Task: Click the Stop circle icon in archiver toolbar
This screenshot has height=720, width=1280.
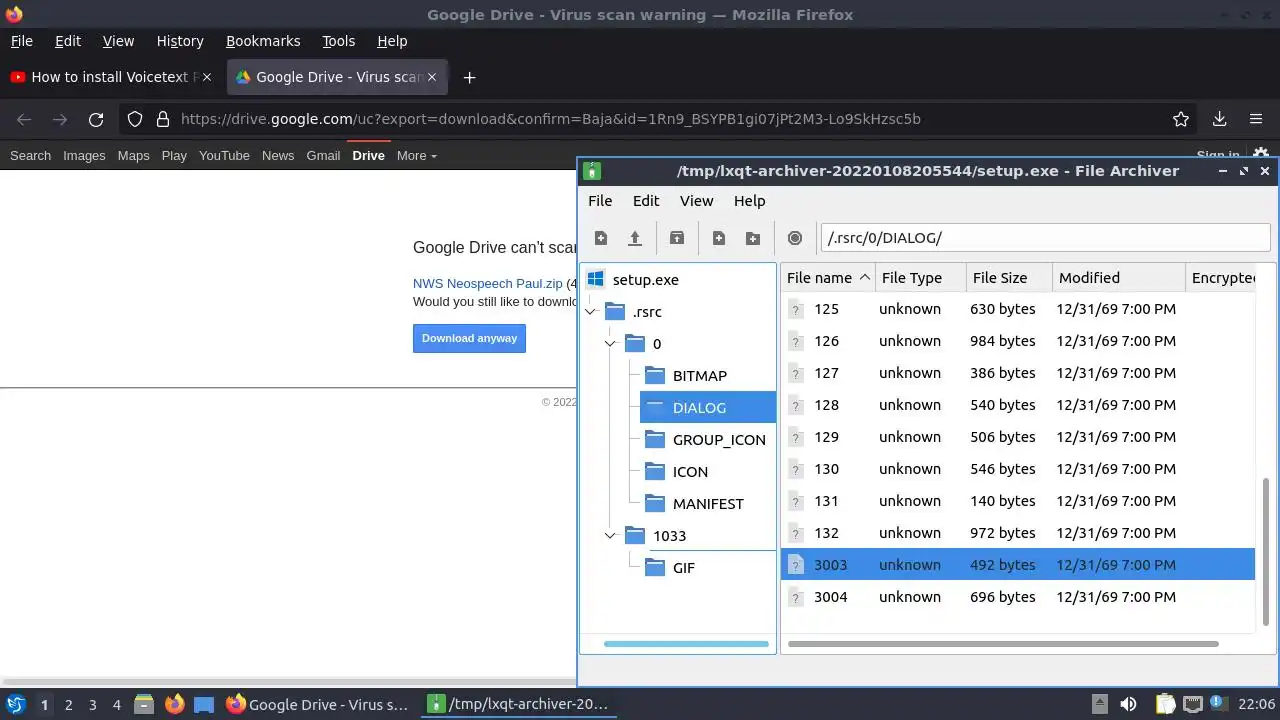Action: coord(795,238)
